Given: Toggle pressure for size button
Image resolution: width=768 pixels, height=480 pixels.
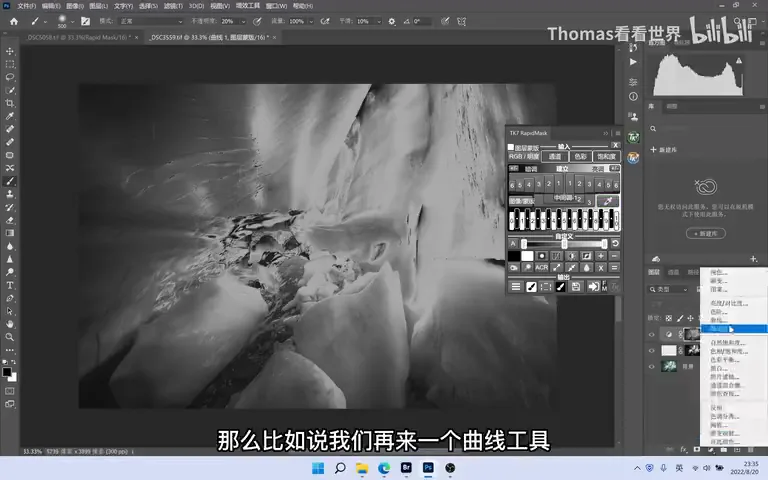Looking at the screenshot, I should point(445,22).
